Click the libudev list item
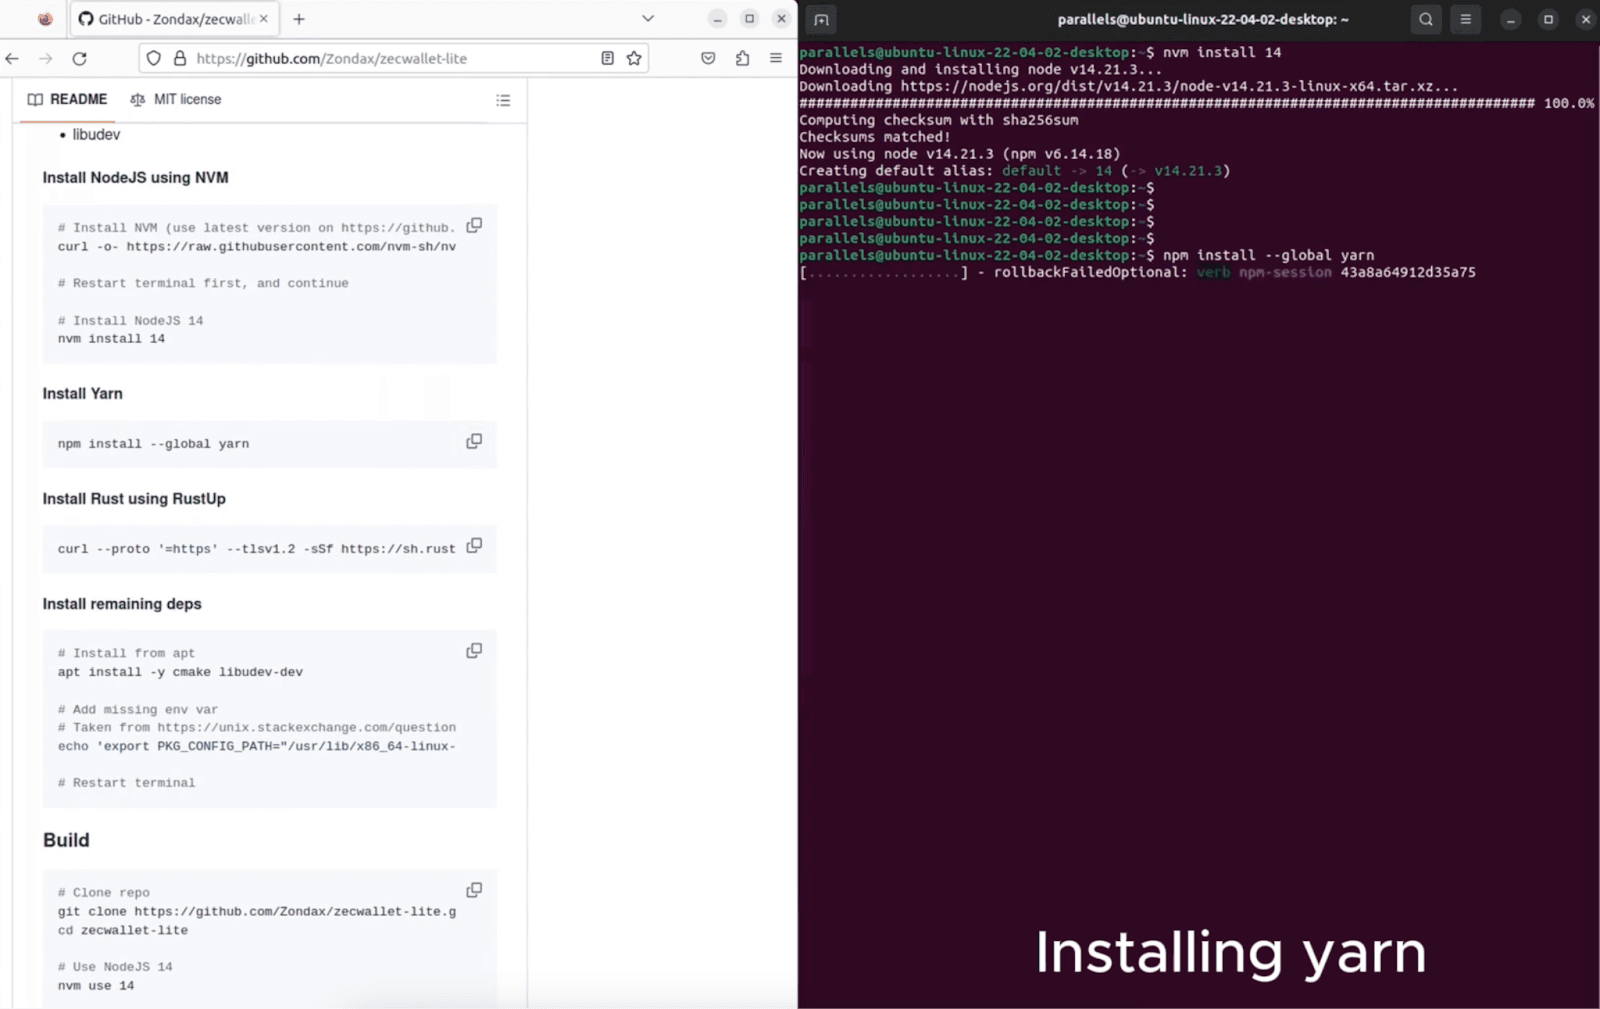Screen dimensions: 1600x1009 click(x=96, y=134)
